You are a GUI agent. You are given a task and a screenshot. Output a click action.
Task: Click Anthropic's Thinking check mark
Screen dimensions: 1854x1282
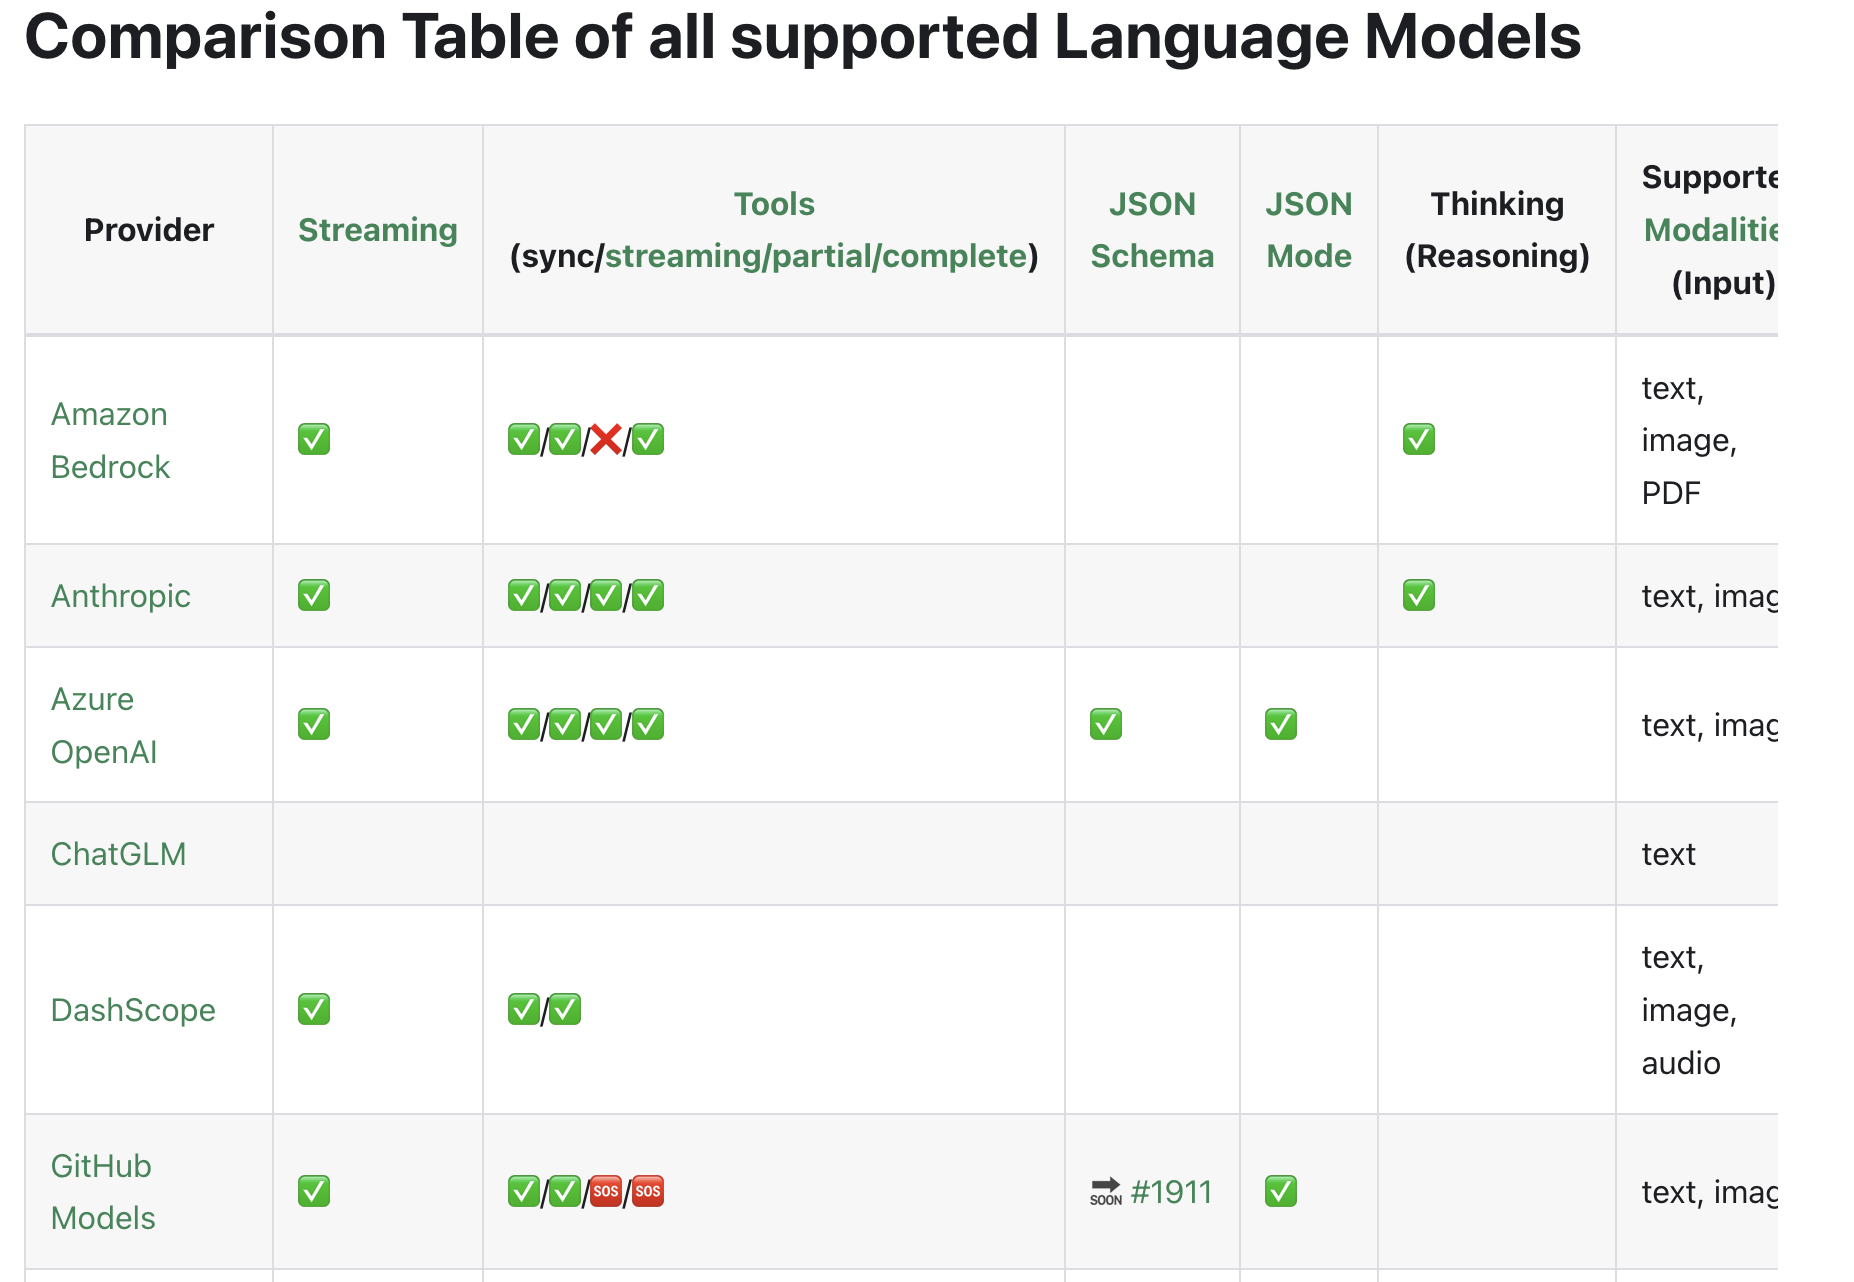tap(1418, 596)
